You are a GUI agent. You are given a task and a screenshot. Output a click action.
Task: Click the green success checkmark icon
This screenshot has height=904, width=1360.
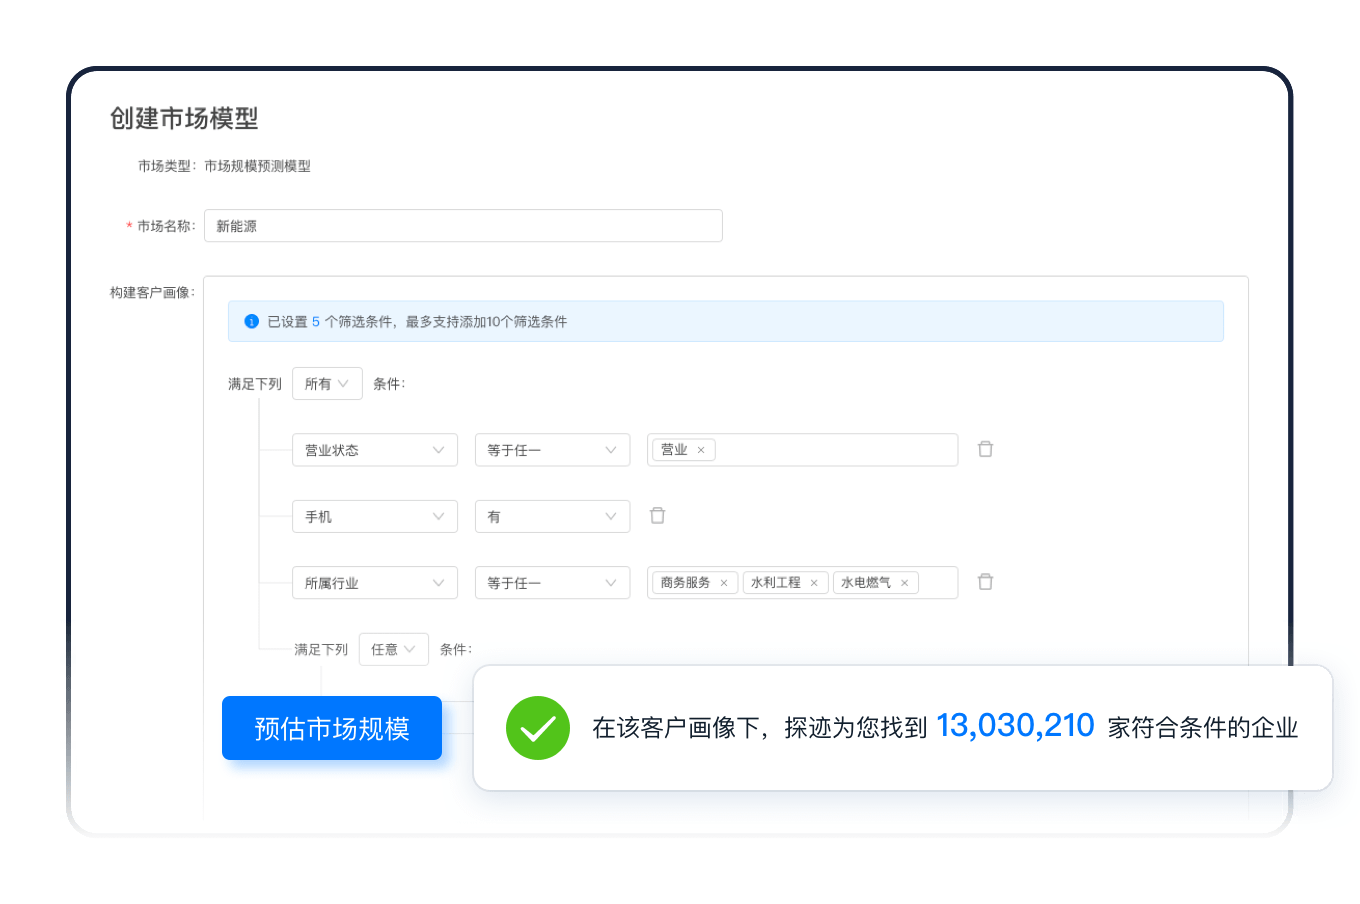pos(538,728)
